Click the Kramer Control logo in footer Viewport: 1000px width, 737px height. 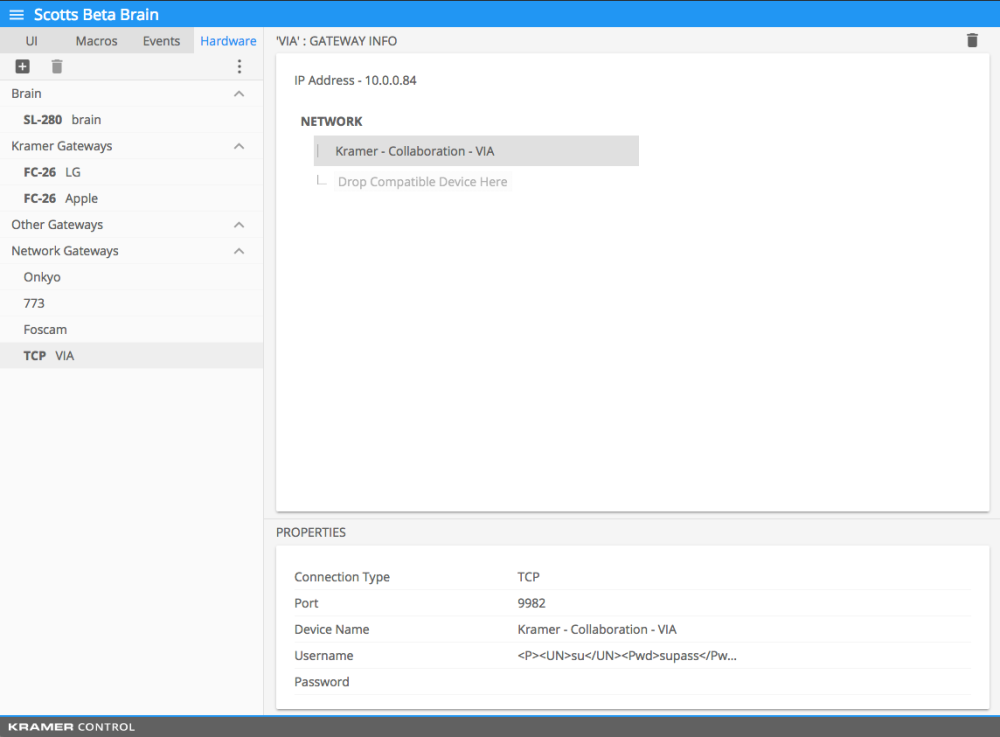click(71, 727)
